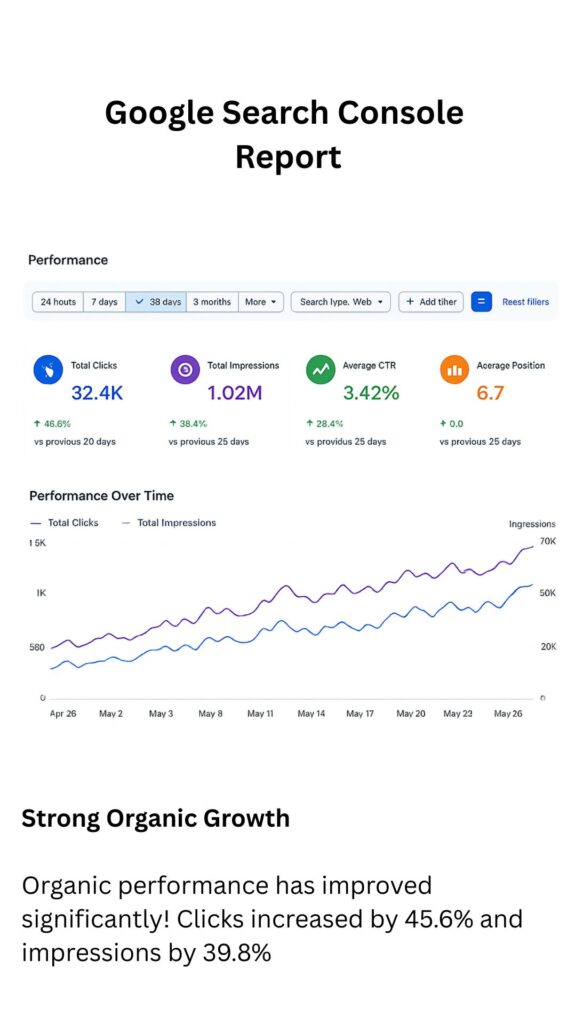Click the 28.4% CTR change indicator
The height and width of the screenshot is (1024, 576).
click(324, 424)
